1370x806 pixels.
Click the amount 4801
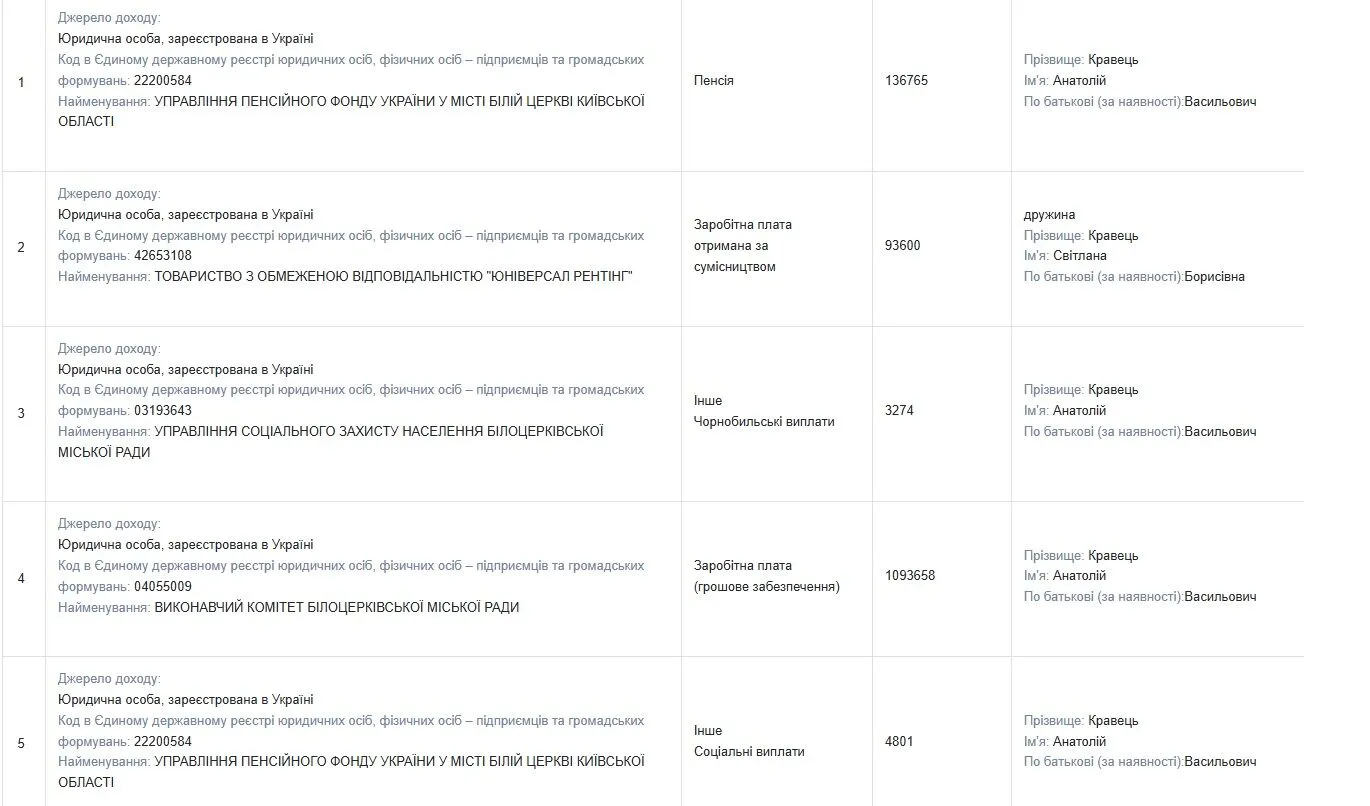[x=899, y=742]
